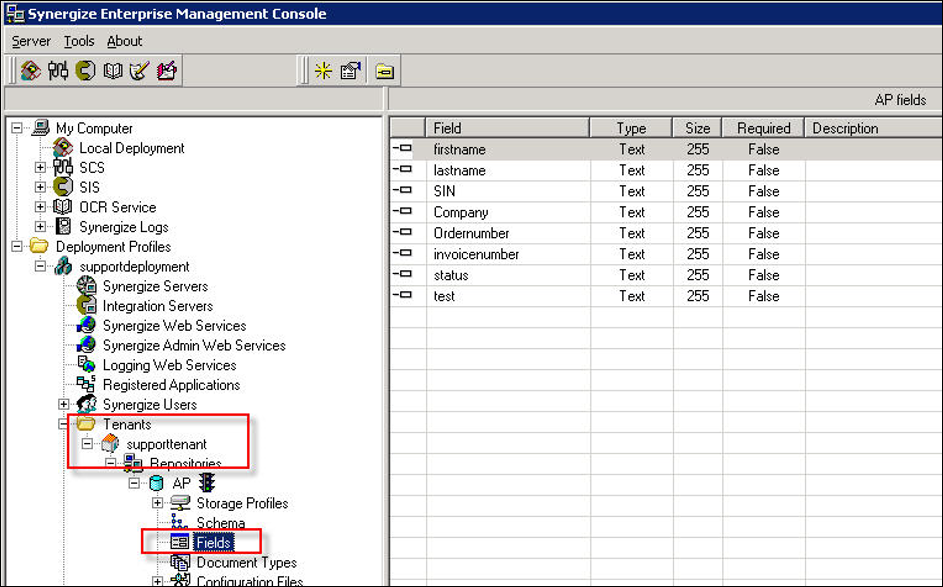Screen dimensions: 943x587
Task: Collapse the supportdeployment node
Action: point(40,266)
